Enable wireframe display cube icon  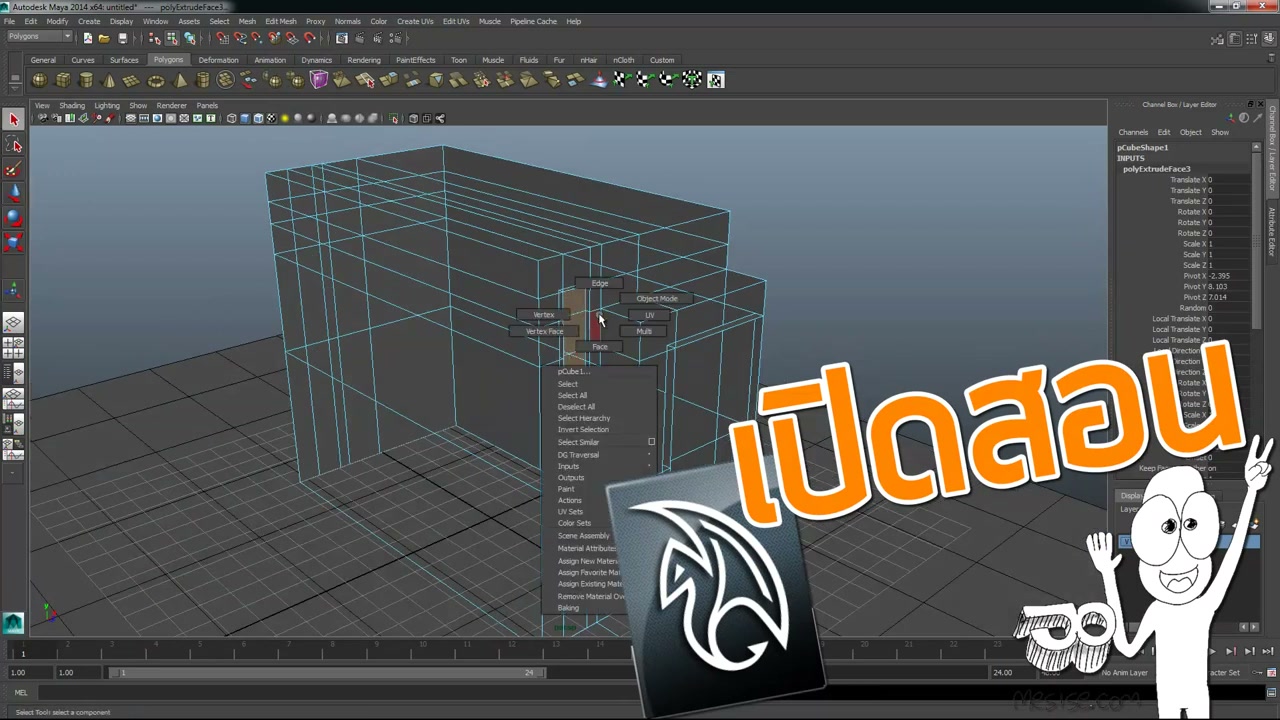(x=231, y=118)
